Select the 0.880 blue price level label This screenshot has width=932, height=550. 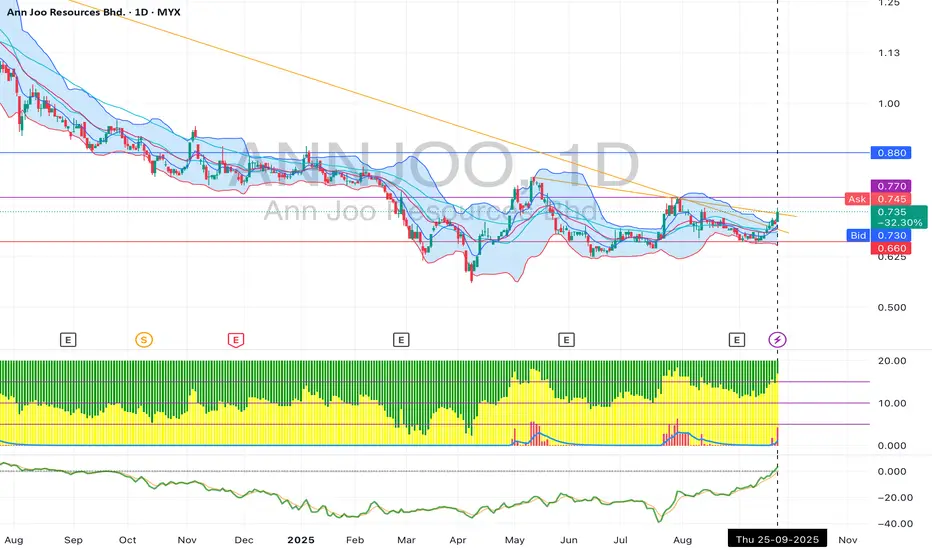pos(892,153)
